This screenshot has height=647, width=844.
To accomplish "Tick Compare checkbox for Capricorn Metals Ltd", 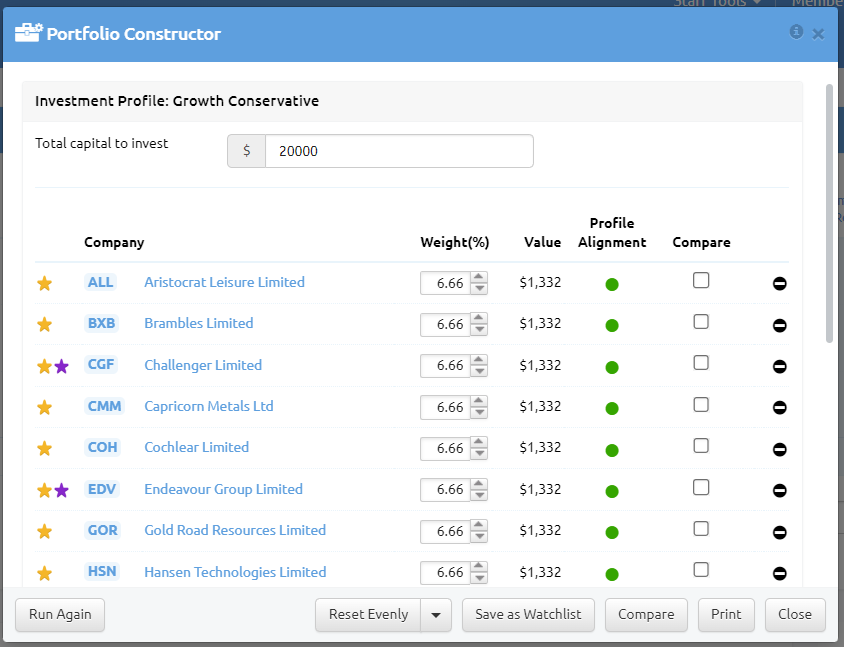I will click(x=701, y=404).
